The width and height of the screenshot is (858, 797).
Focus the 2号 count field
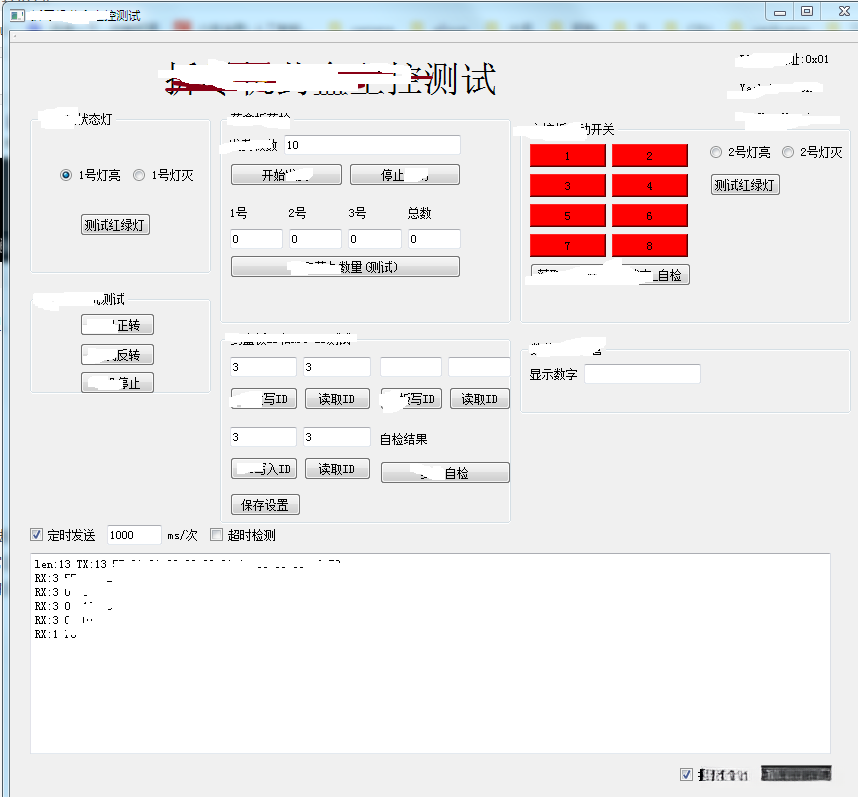click(315, 239)
